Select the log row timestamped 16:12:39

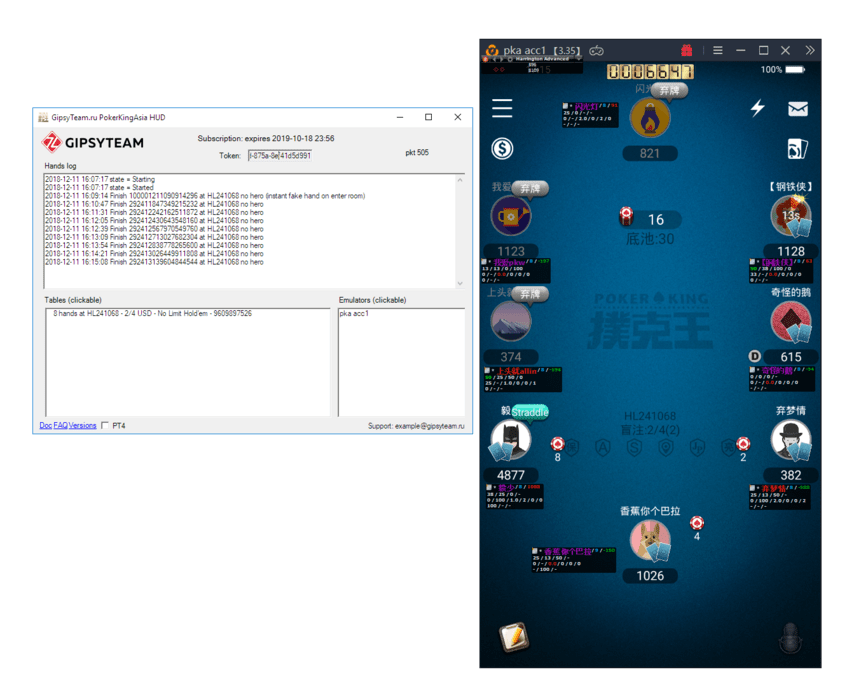(154, 229)
